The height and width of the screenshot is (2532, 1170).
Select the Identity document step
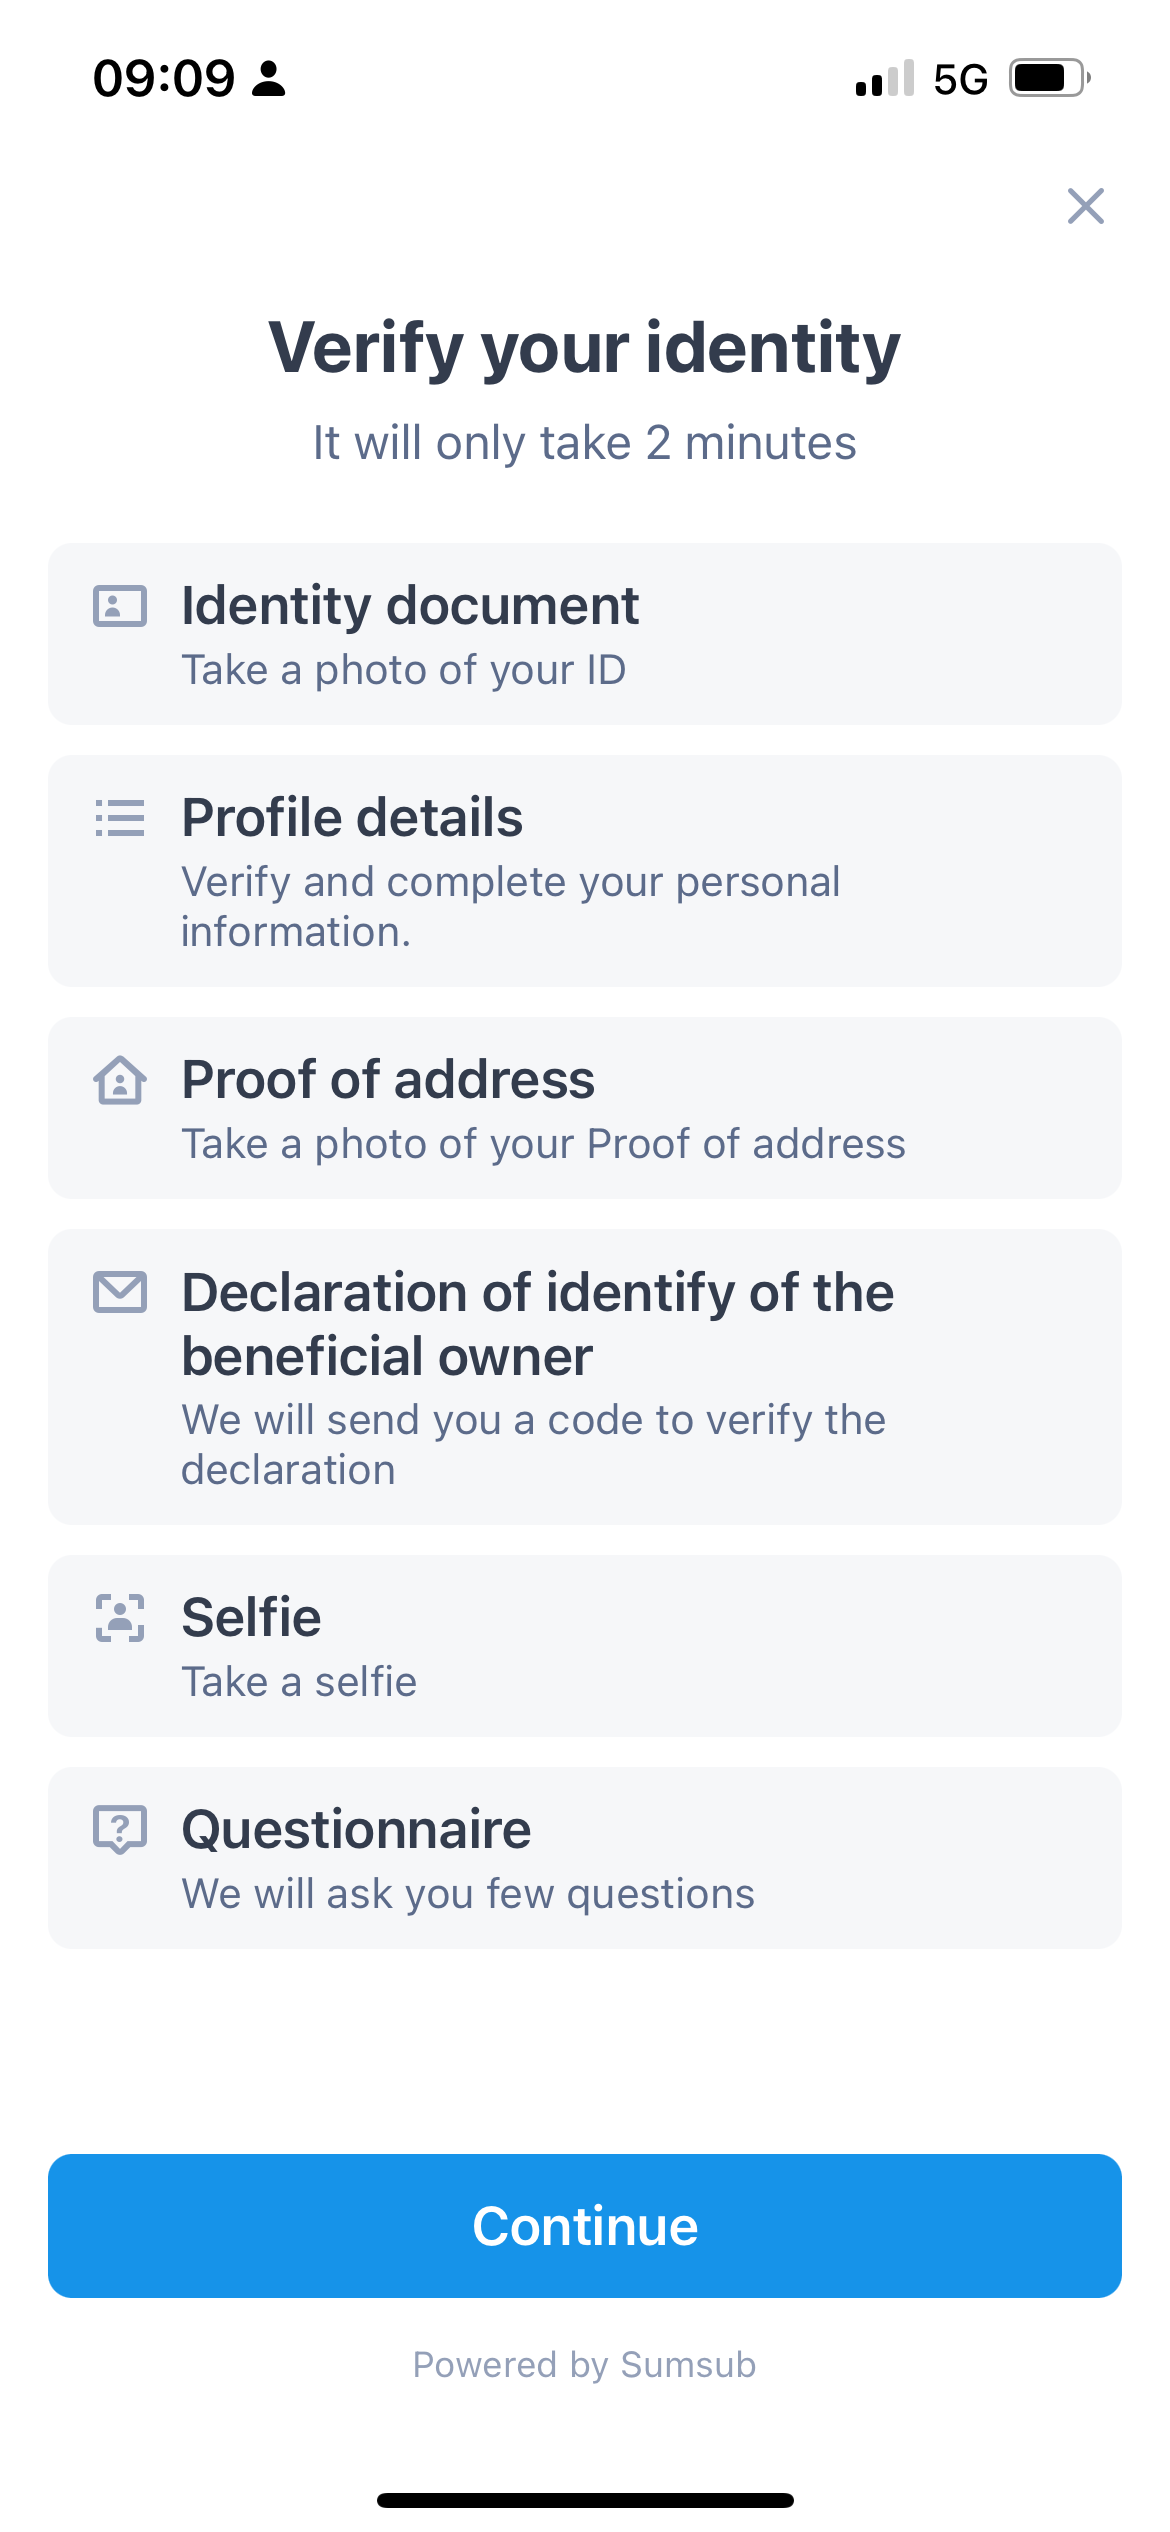[410, 606]
